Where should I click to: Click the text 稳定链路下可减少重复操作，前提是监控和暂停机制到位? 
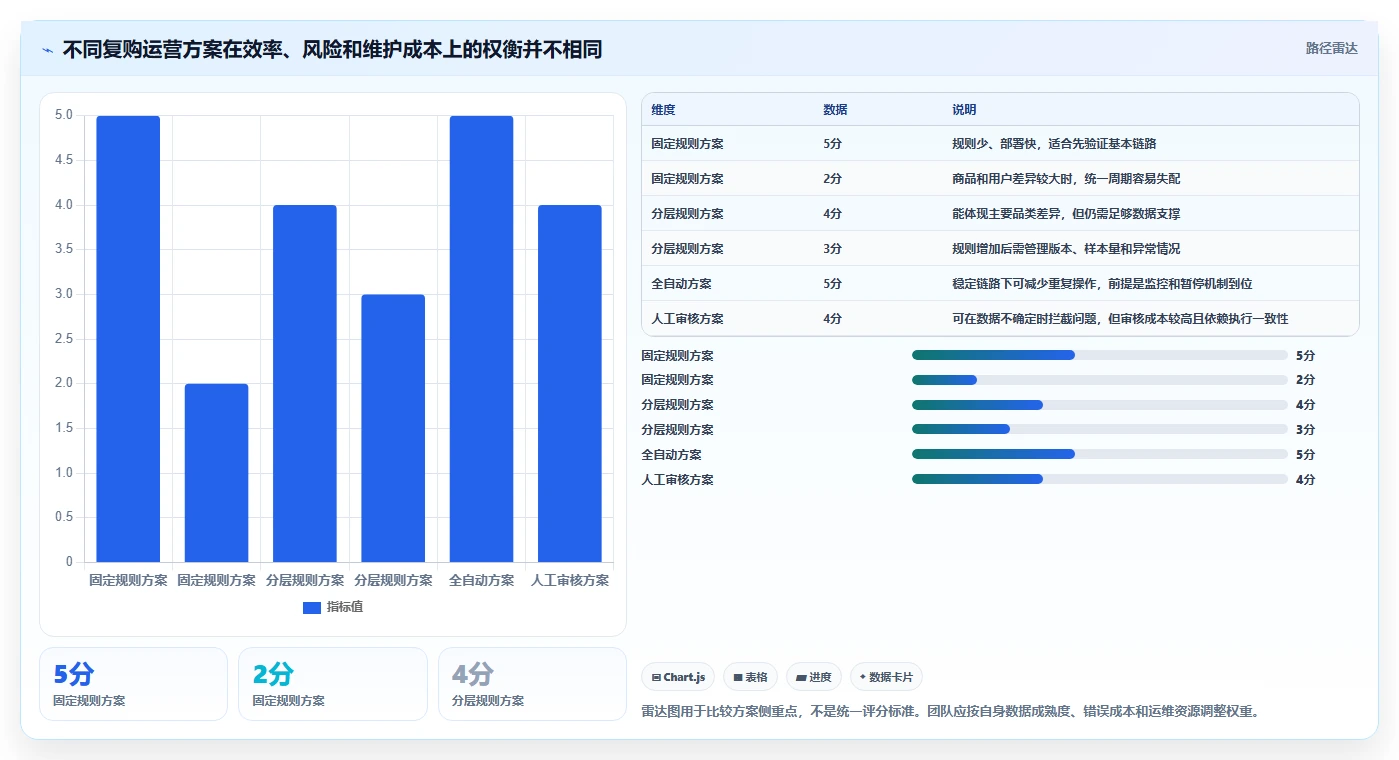coord(1102,284)
